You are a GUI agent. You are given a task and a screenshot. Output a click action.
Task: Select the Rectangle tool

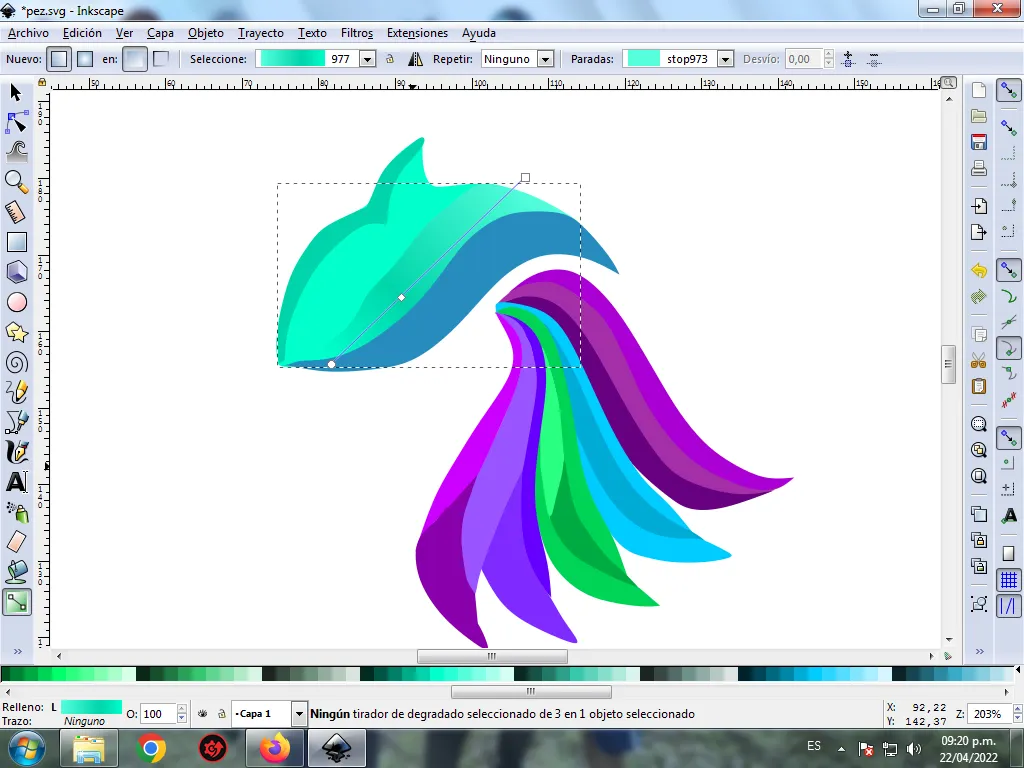[16, 242]
